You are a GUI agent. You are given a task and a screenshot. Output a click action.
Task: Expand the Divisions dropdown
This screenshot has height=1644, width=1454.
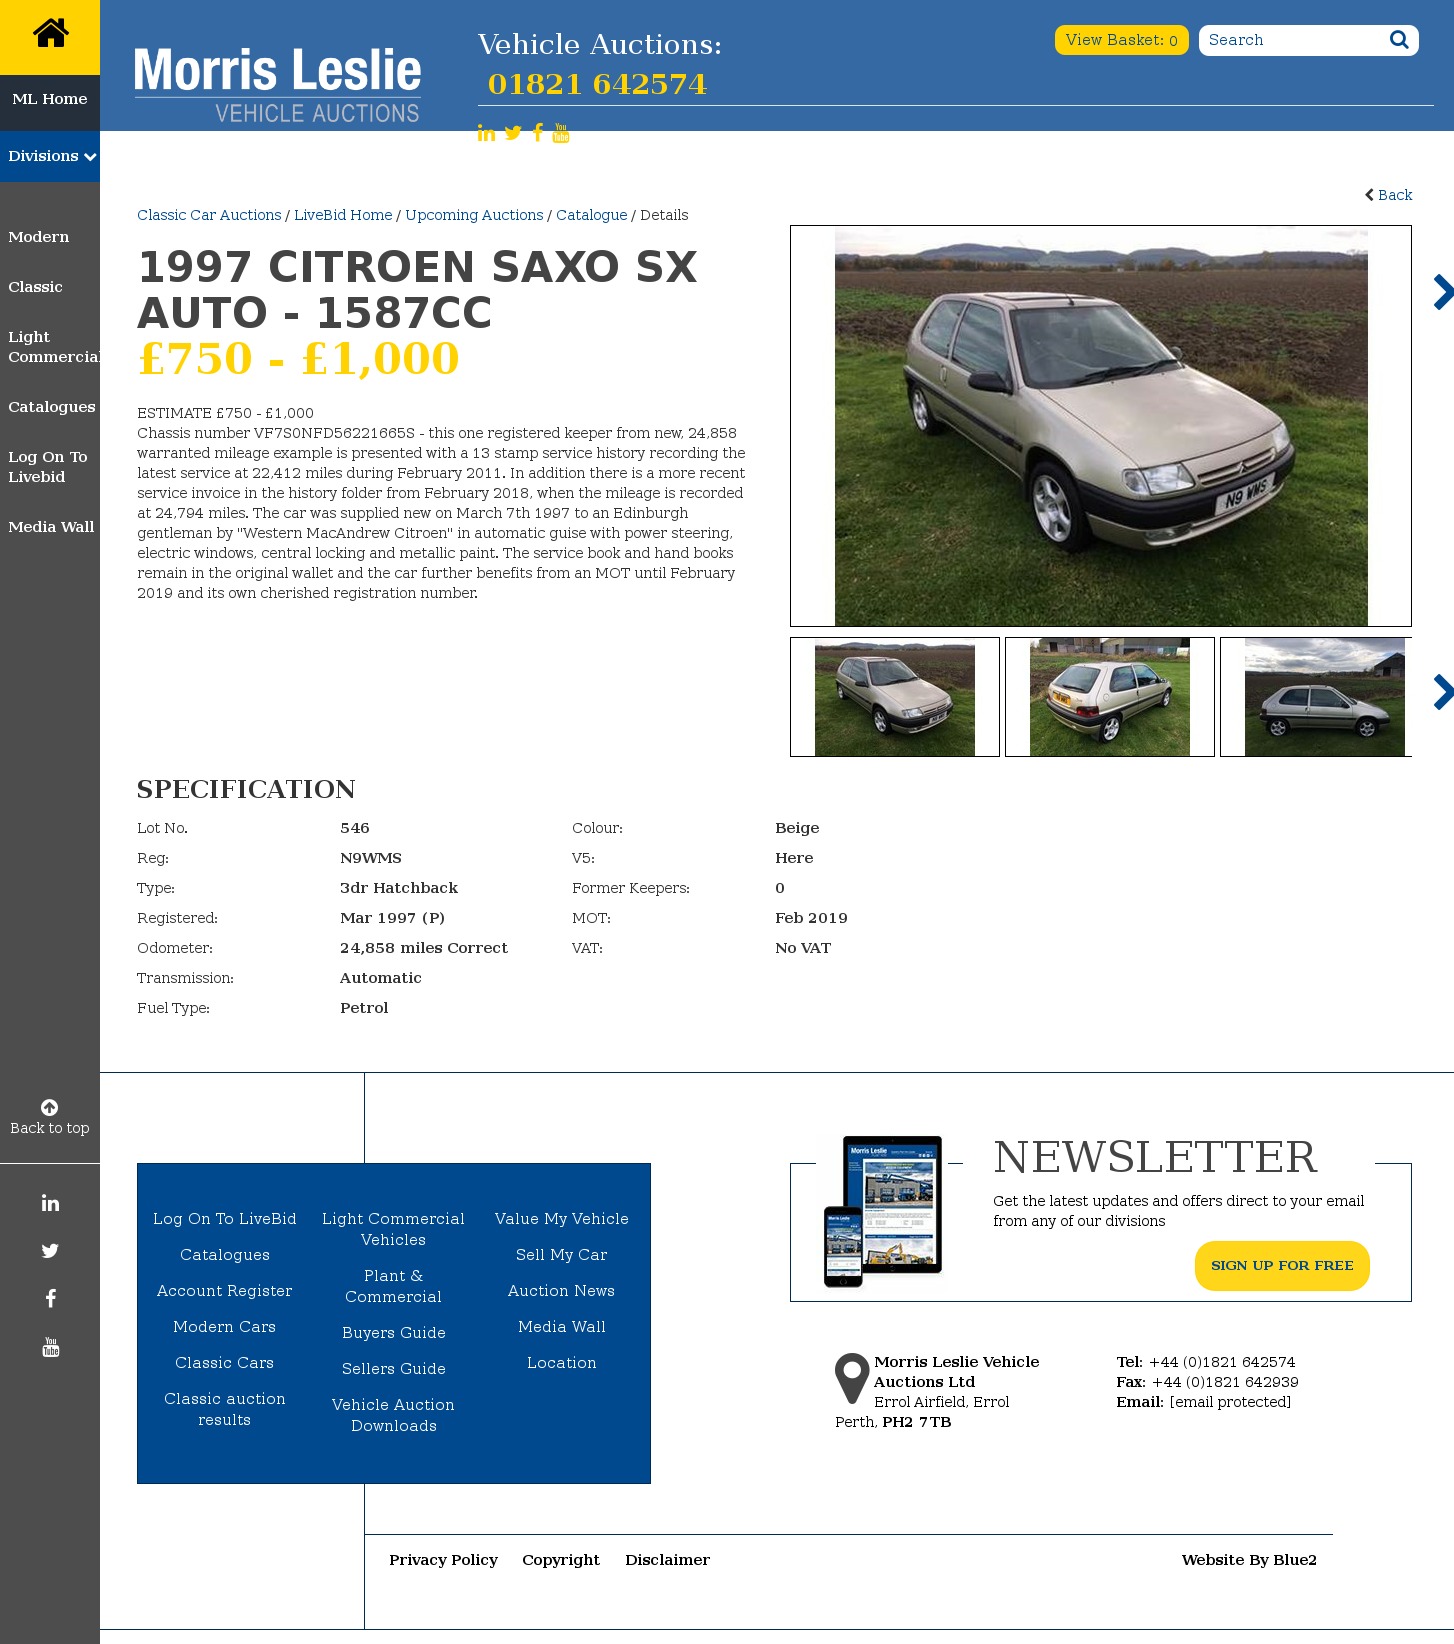click(x=50, y=156)
